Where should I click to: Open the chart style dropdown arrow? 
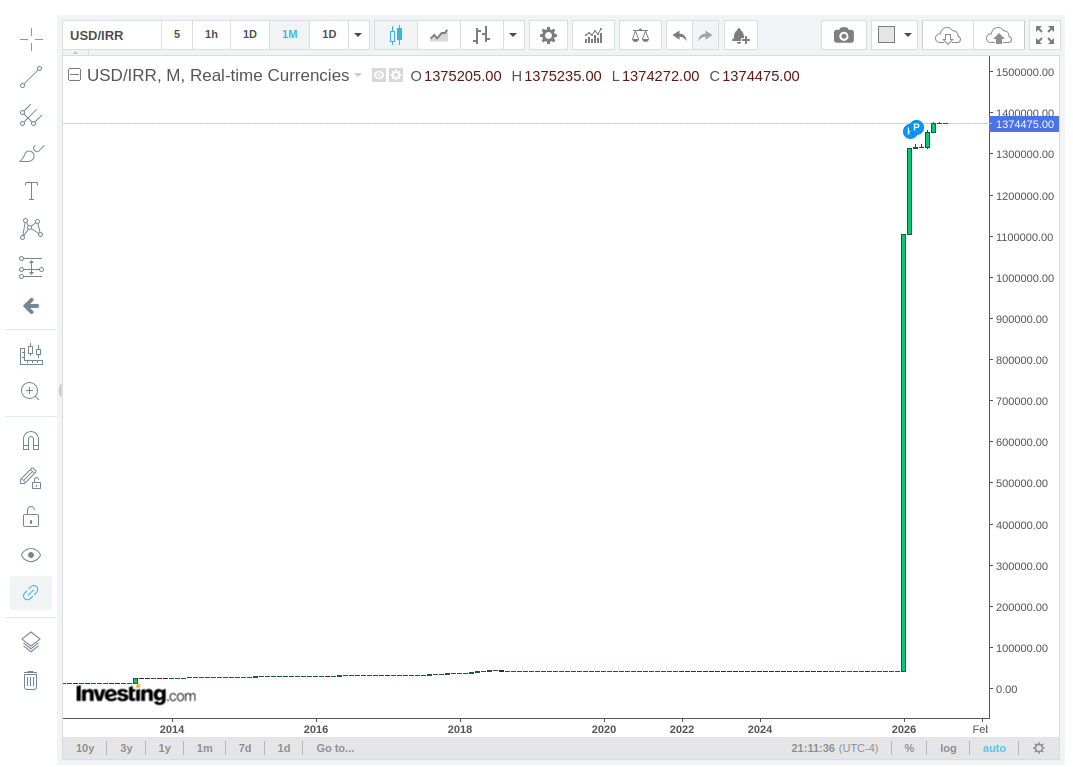click(513, 35)
